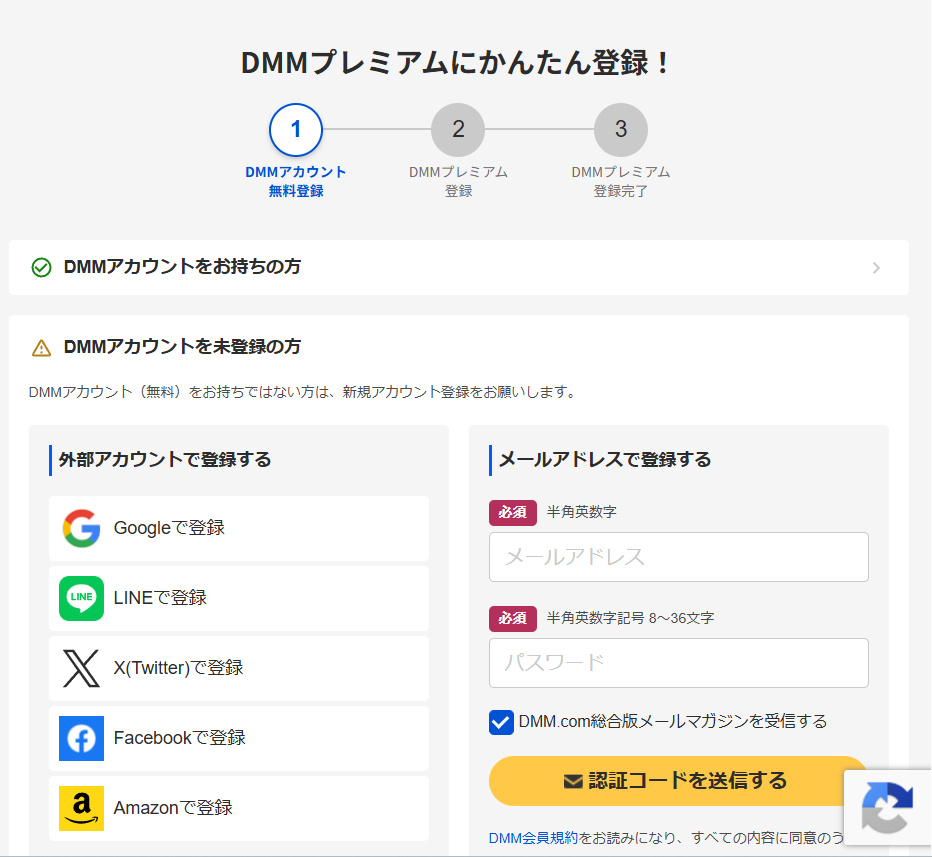Click the envelope icon on the send code button

point(573,781)
